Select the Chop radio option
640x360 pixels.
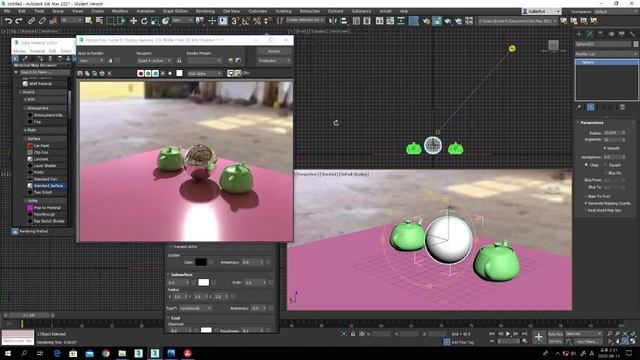click(x=587, y=165)
